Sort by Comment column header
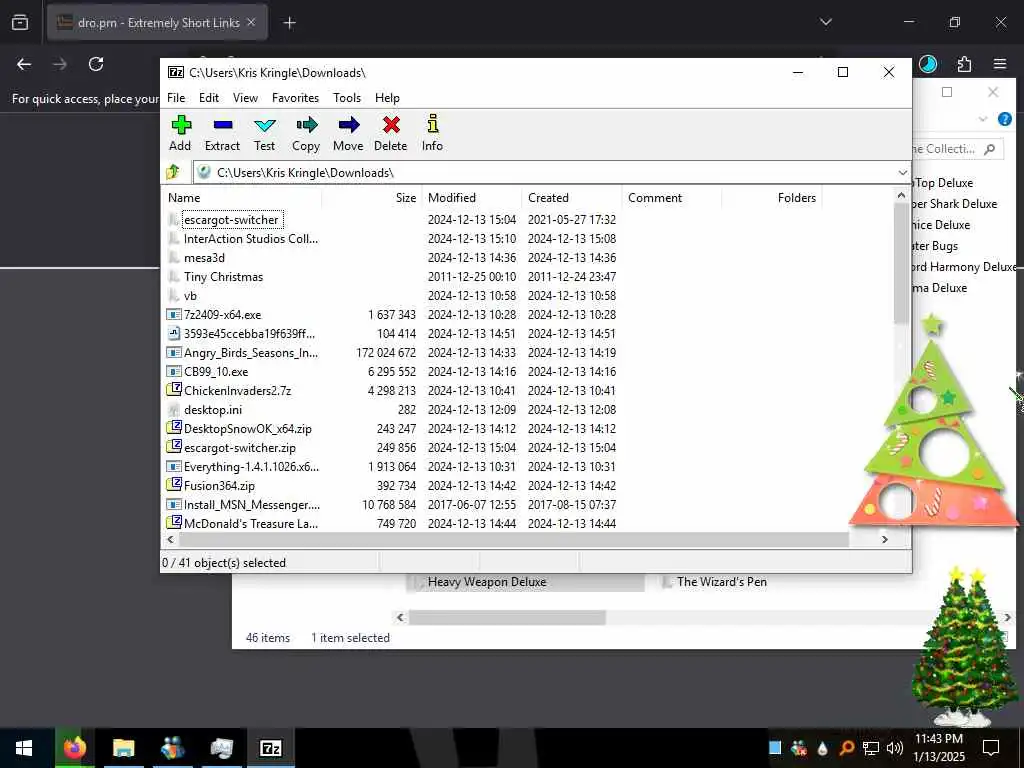The width and height of the screenshot is (1024, 768). coord(671,198)
